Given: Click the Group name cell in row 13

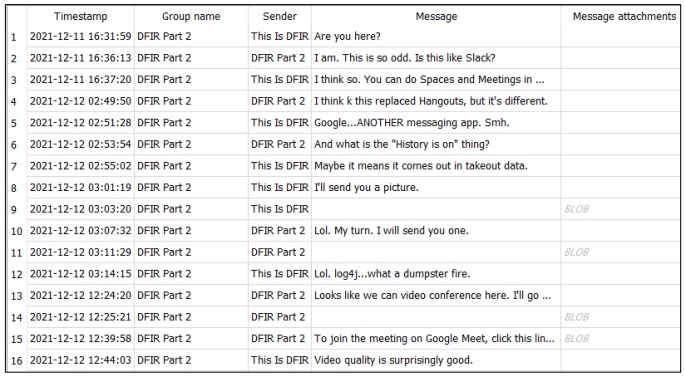Looking at the screenshot, I should coord(191,296).
